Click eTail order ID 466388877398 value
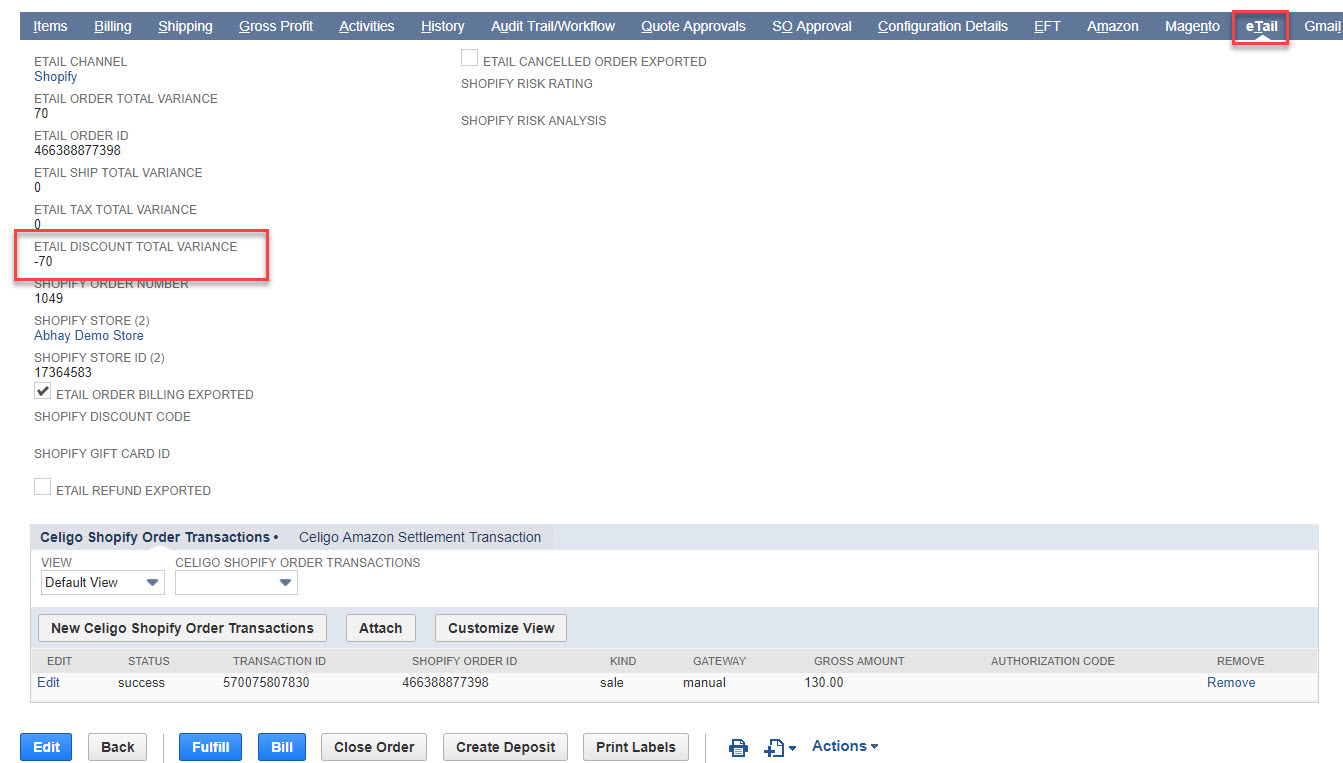 [x=77, y=150]
